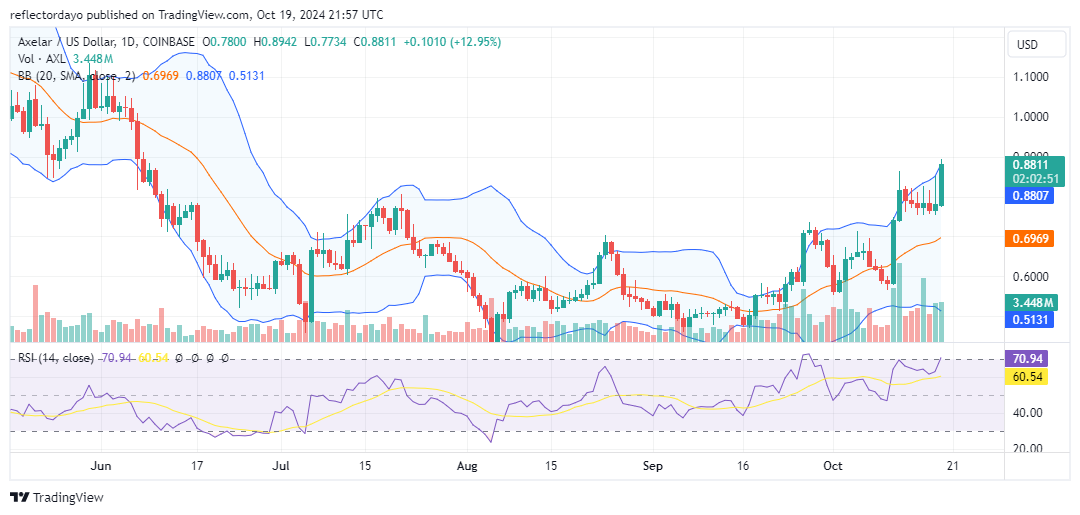Viewport: 1080px width, 515px height.
Task: Click the Vol · AXL indicator label
Action: coord(39,59)
